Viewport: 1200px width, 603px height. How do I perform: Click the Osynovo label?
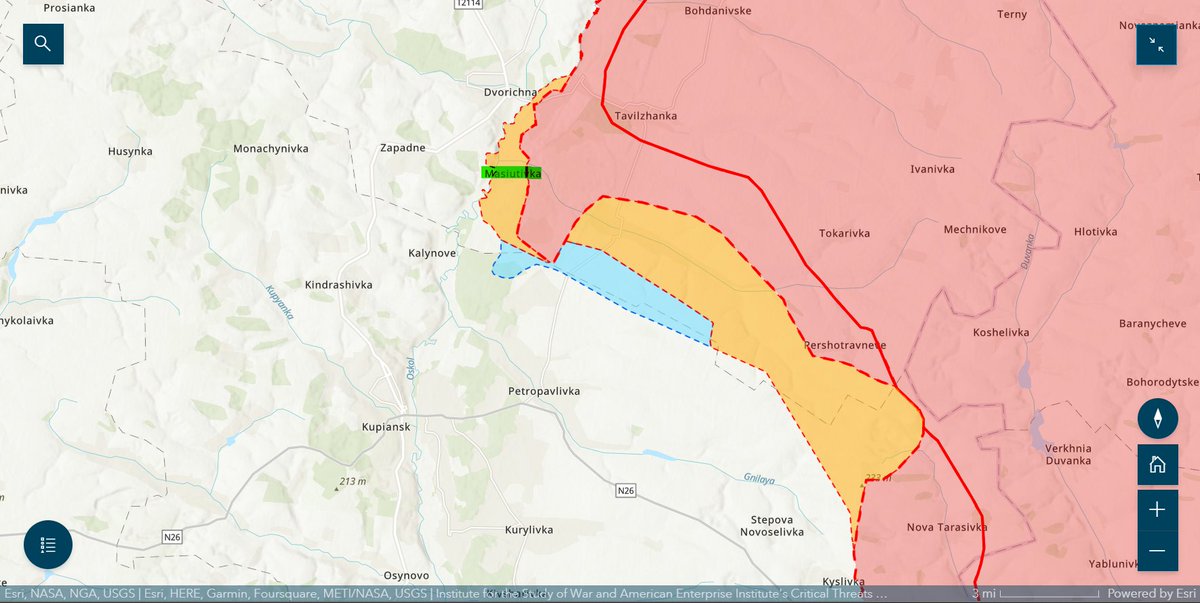point(406,576)
